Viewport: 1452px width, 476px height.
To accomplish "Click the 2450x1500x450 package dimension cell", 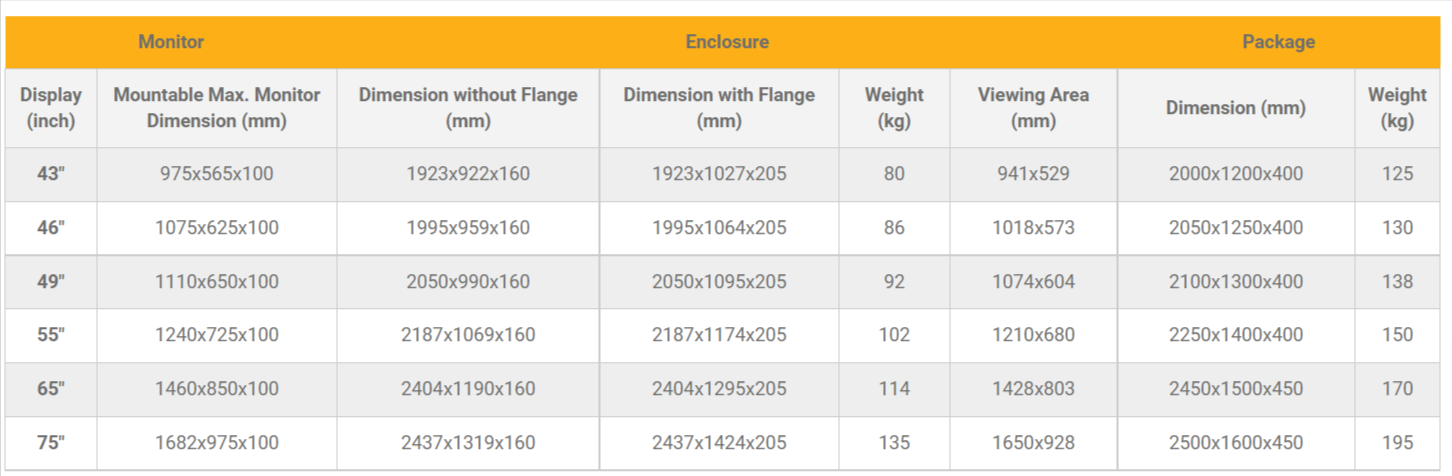I will coord(1236,389).
